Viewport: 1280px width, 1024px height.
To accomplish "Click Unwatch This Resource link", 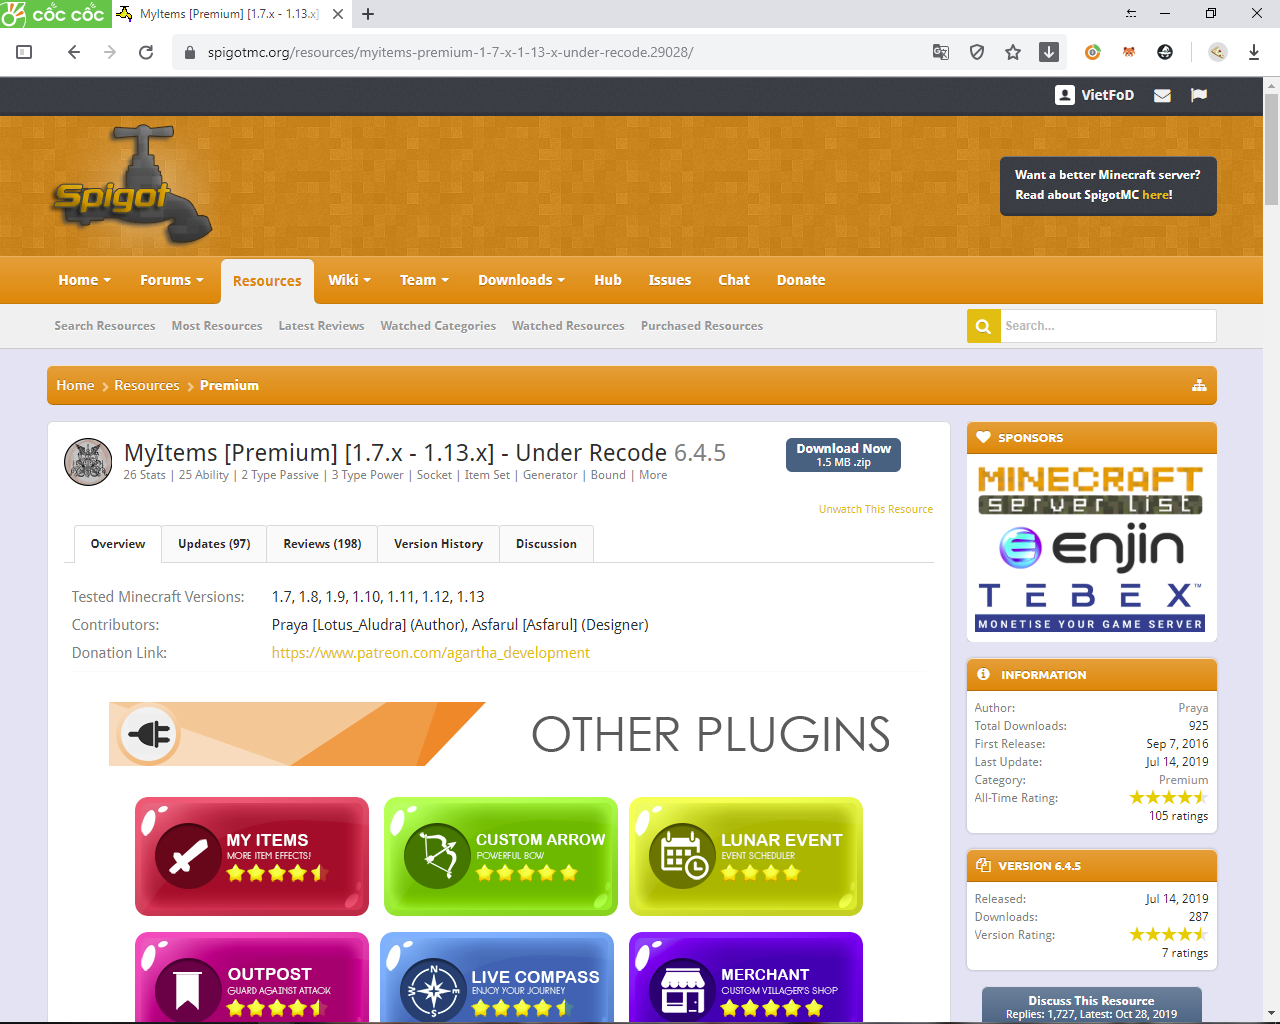I will (x=876, y=509).
